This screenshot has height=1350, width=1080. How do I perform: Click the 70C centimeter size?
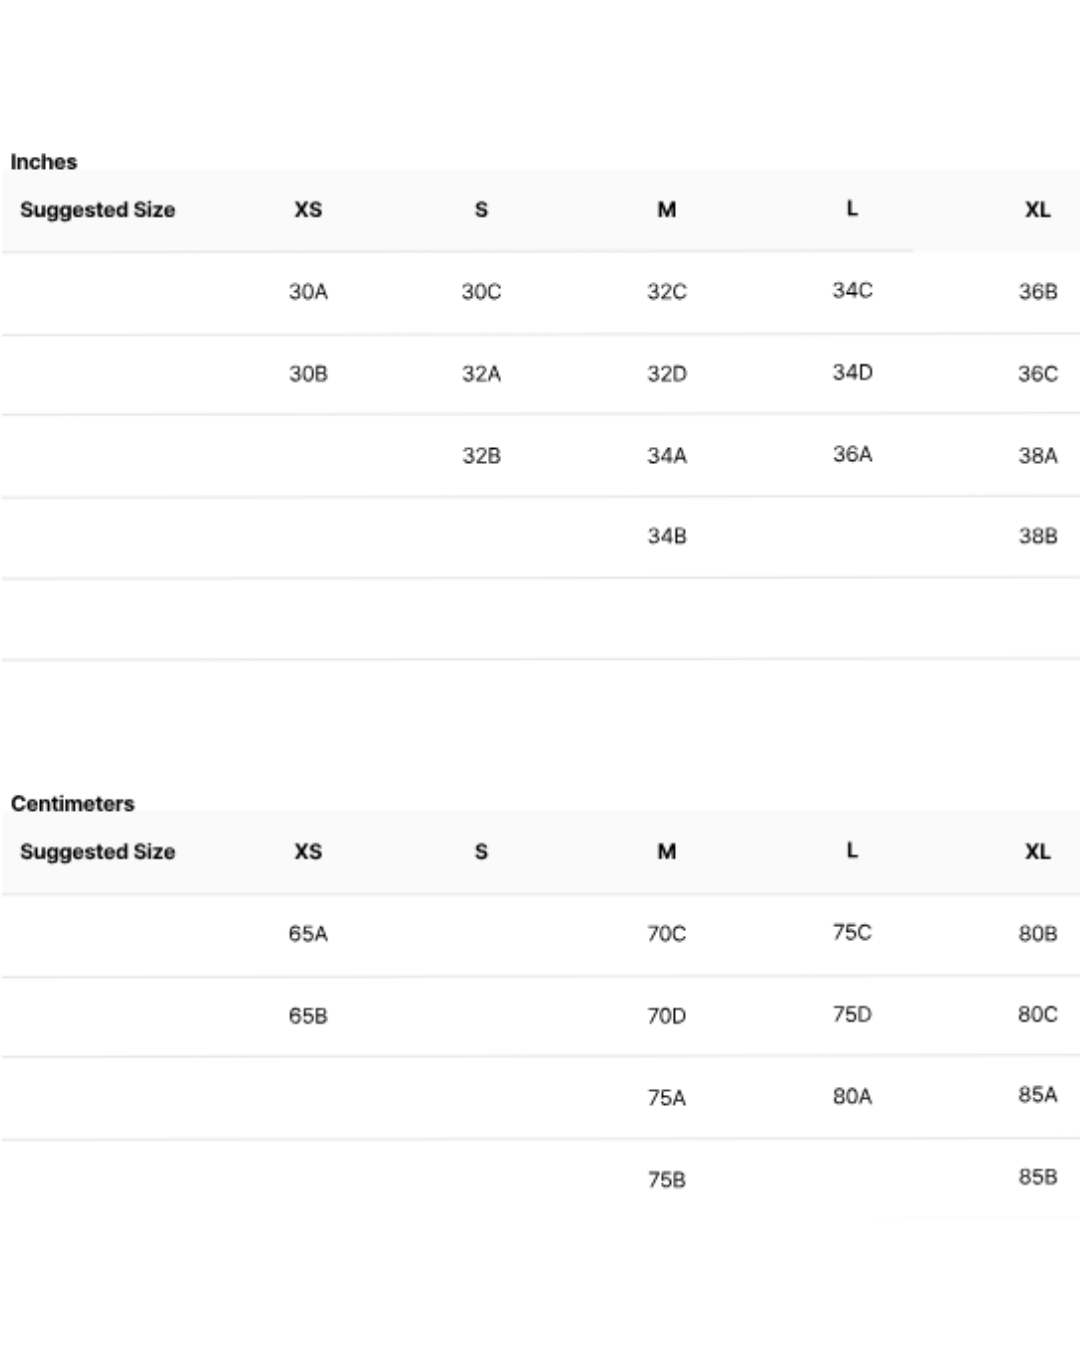[666, 934]
